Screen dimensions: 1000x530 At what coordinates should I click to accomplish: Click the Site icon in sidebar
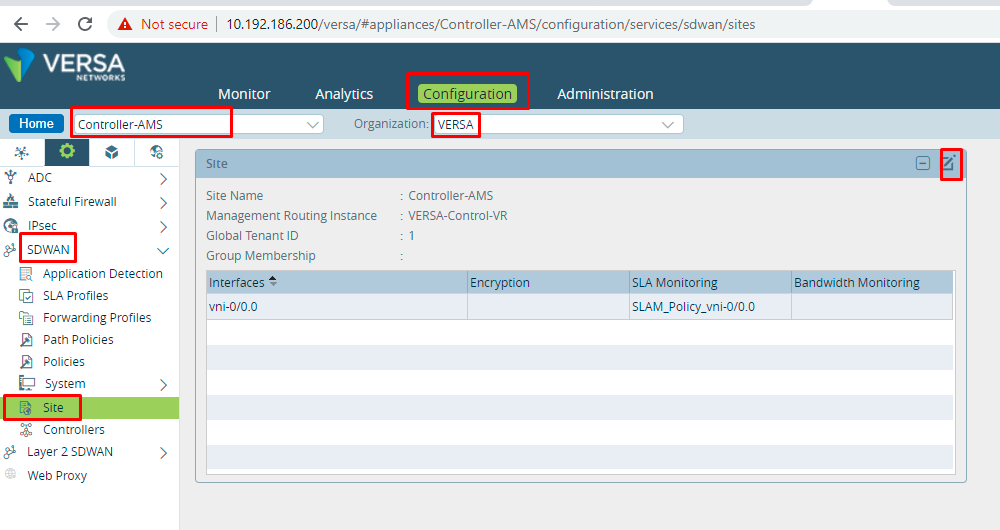click(26, 408)
